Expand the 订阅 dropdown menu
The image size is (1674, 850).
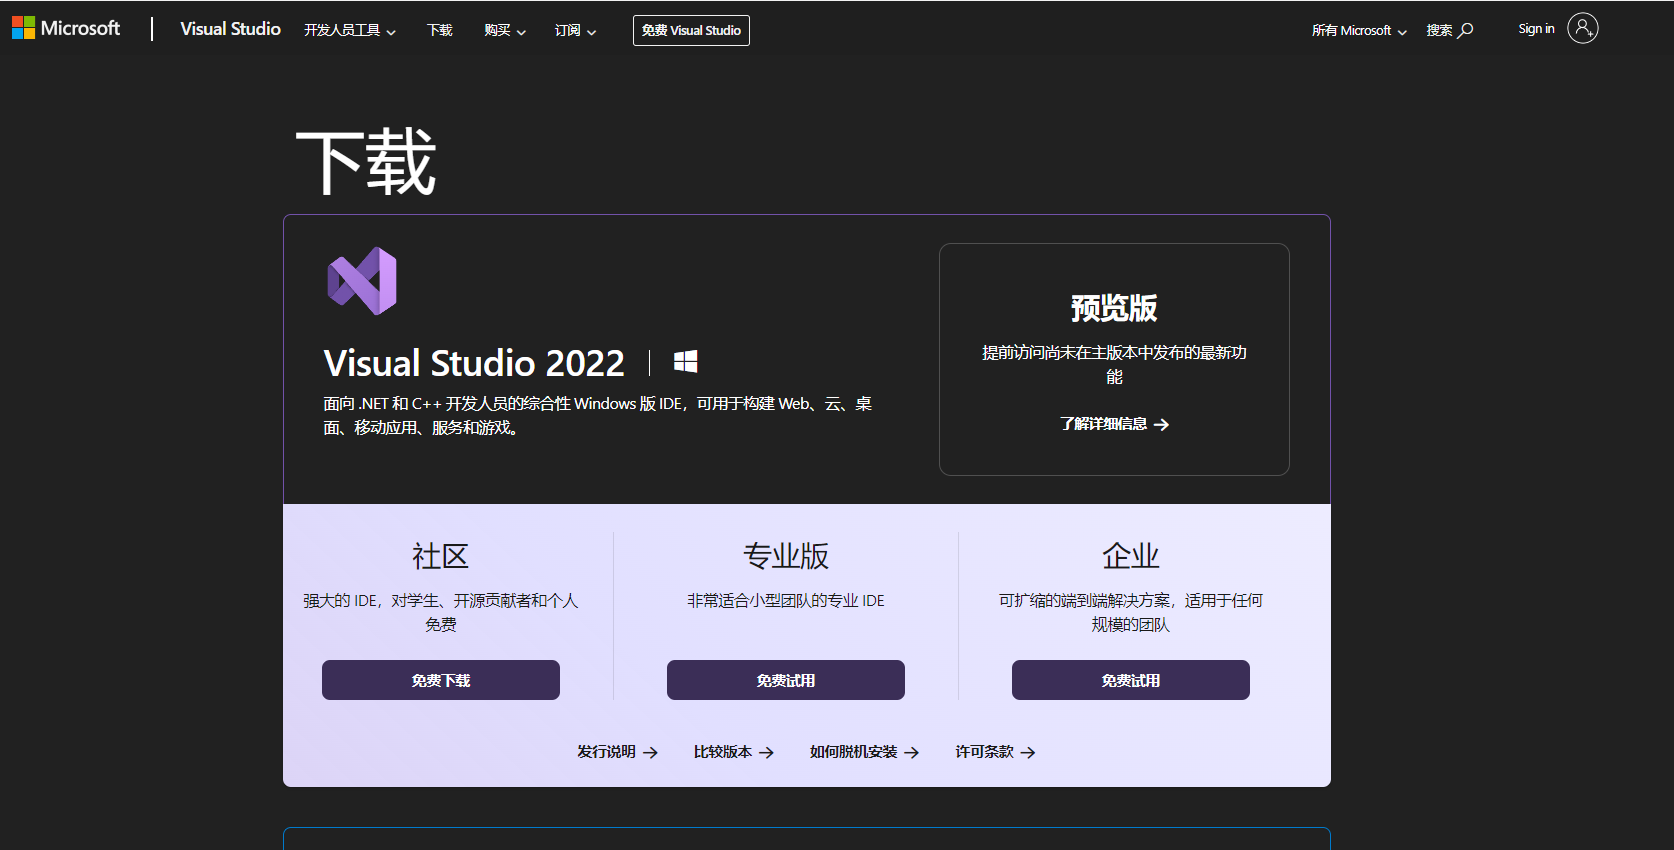tap(575, 30)
